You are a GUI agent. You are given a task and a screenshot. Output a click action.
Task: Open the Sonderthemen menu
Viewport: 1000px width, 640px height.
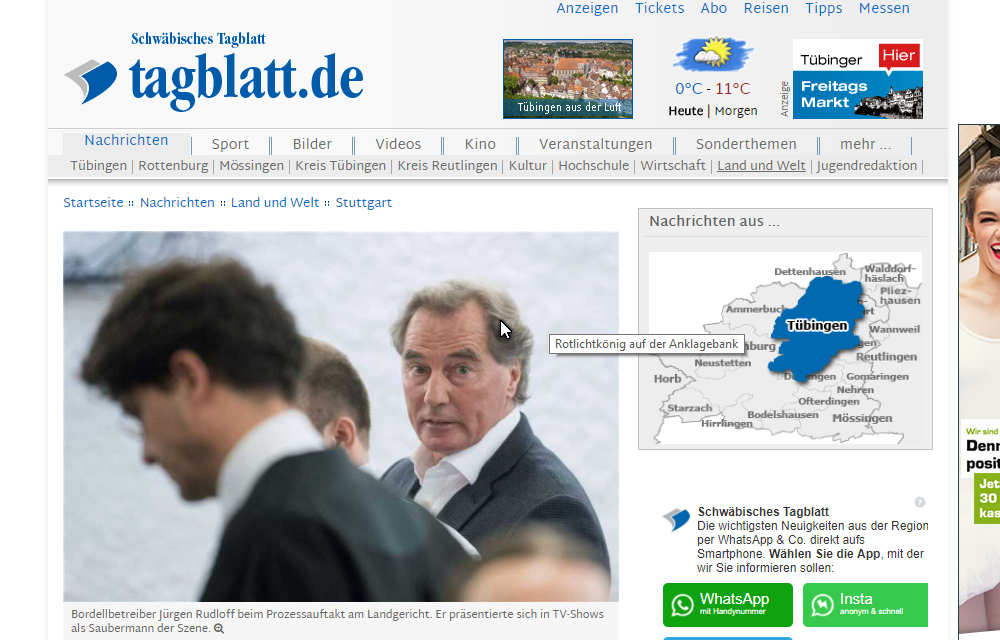pos(746,145)
